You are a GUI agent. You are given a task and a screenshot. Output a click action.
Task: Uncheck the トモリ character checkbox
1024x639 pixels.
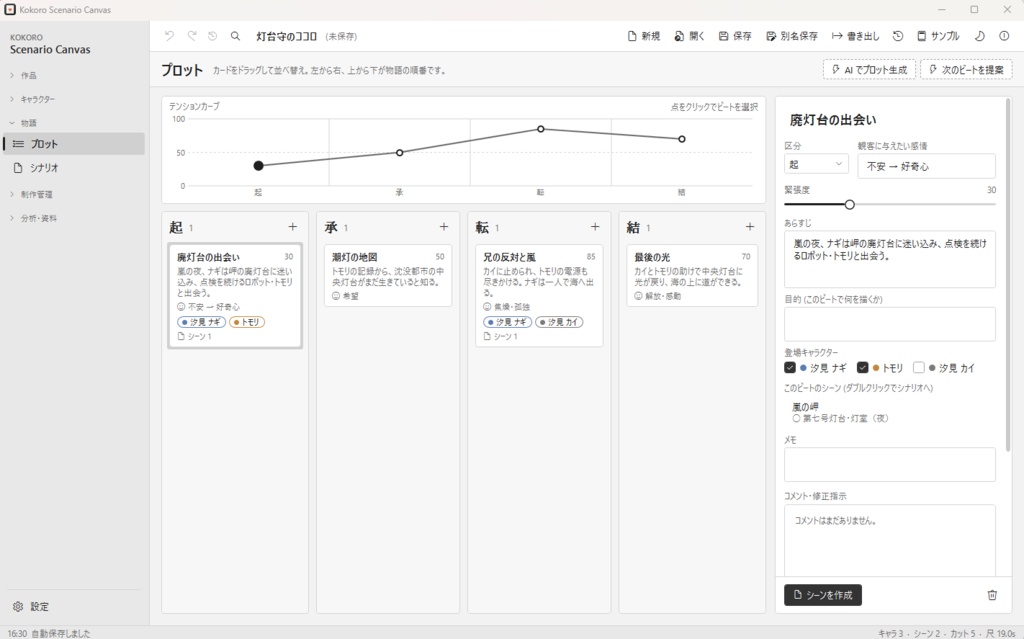pyautogui.click(x=862, y=367)
